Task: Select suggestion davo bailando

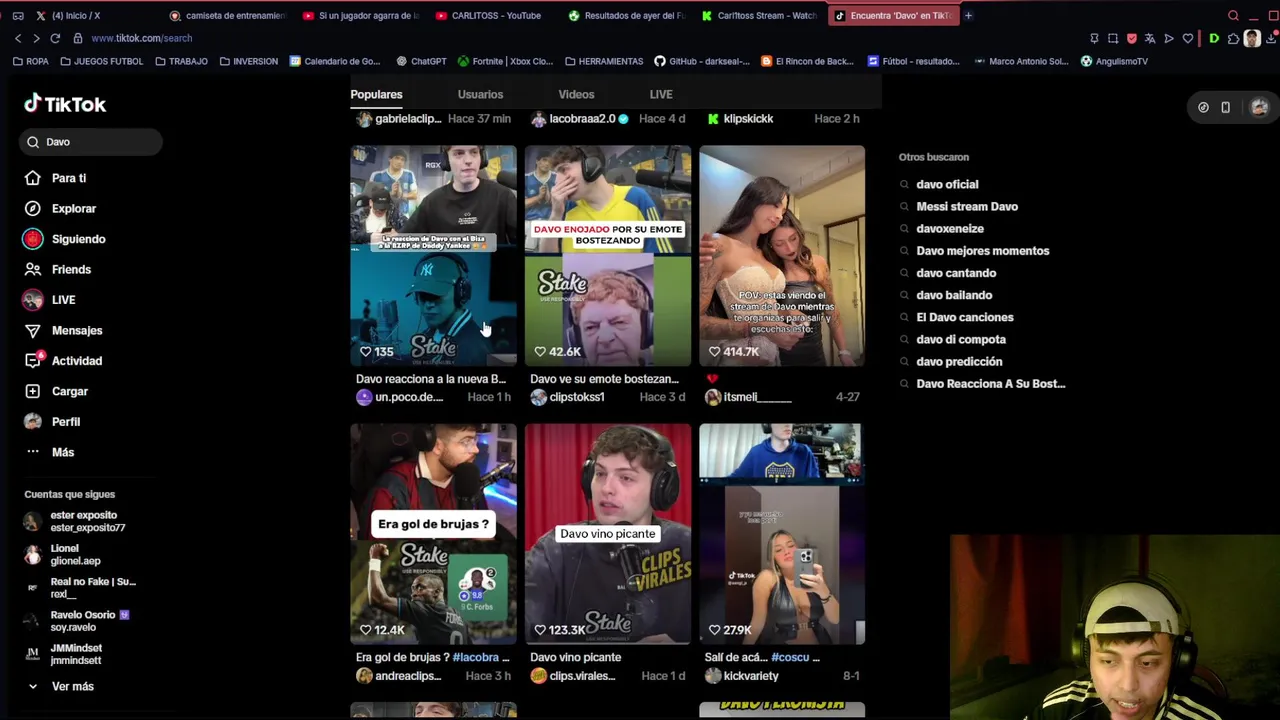Action: click(954, 295)
